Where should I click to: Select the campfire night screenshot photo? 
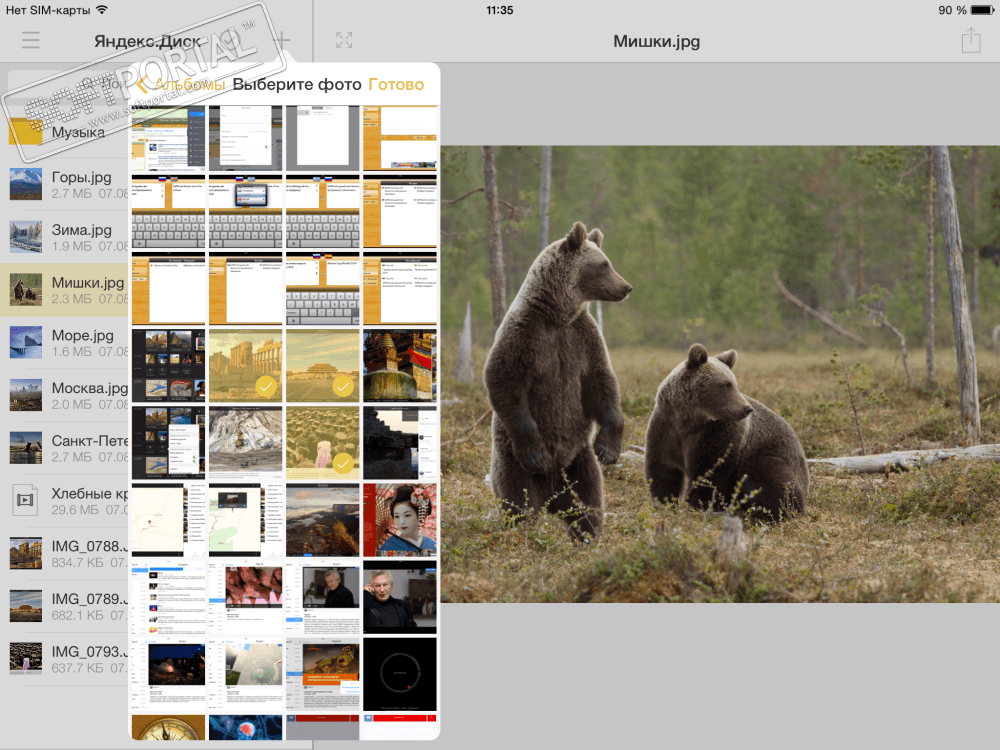pos(168,675)
